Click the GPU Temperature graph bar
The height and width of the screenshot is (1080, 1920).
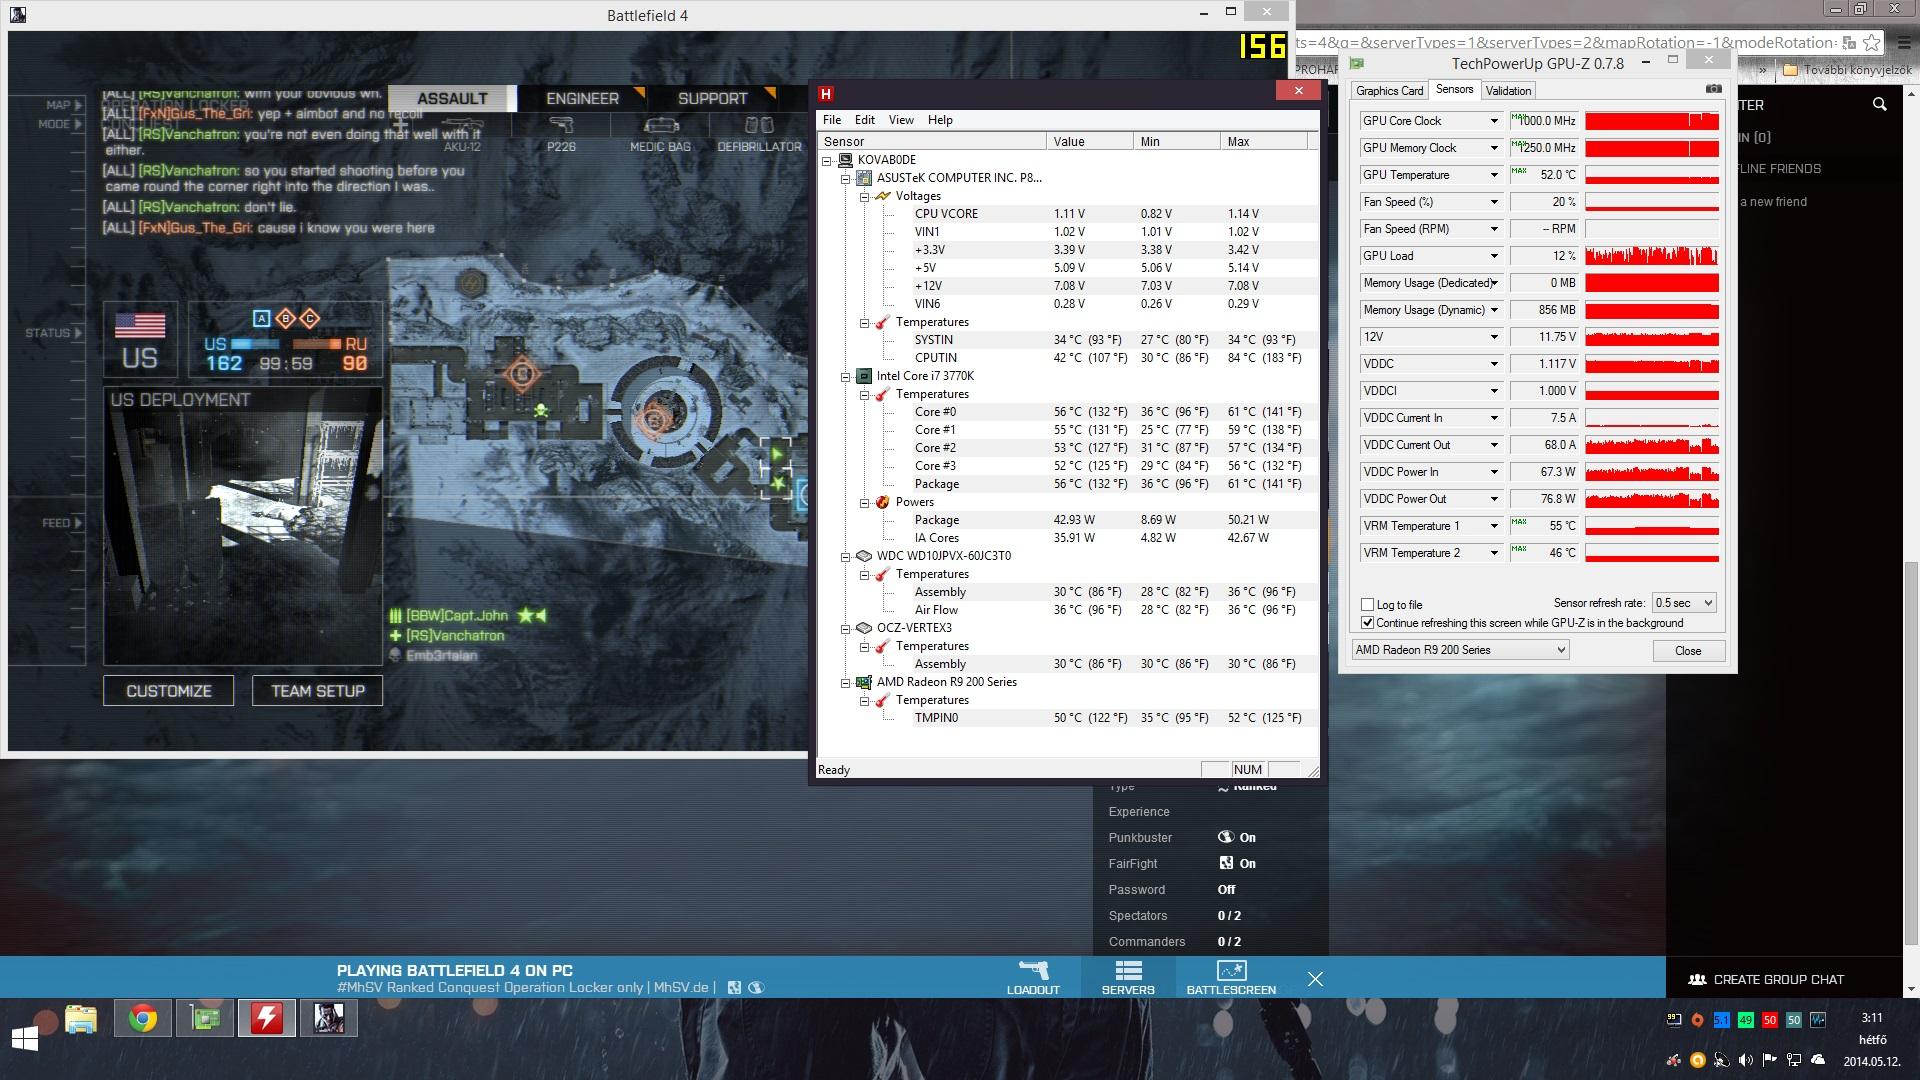click(1652, 175)
